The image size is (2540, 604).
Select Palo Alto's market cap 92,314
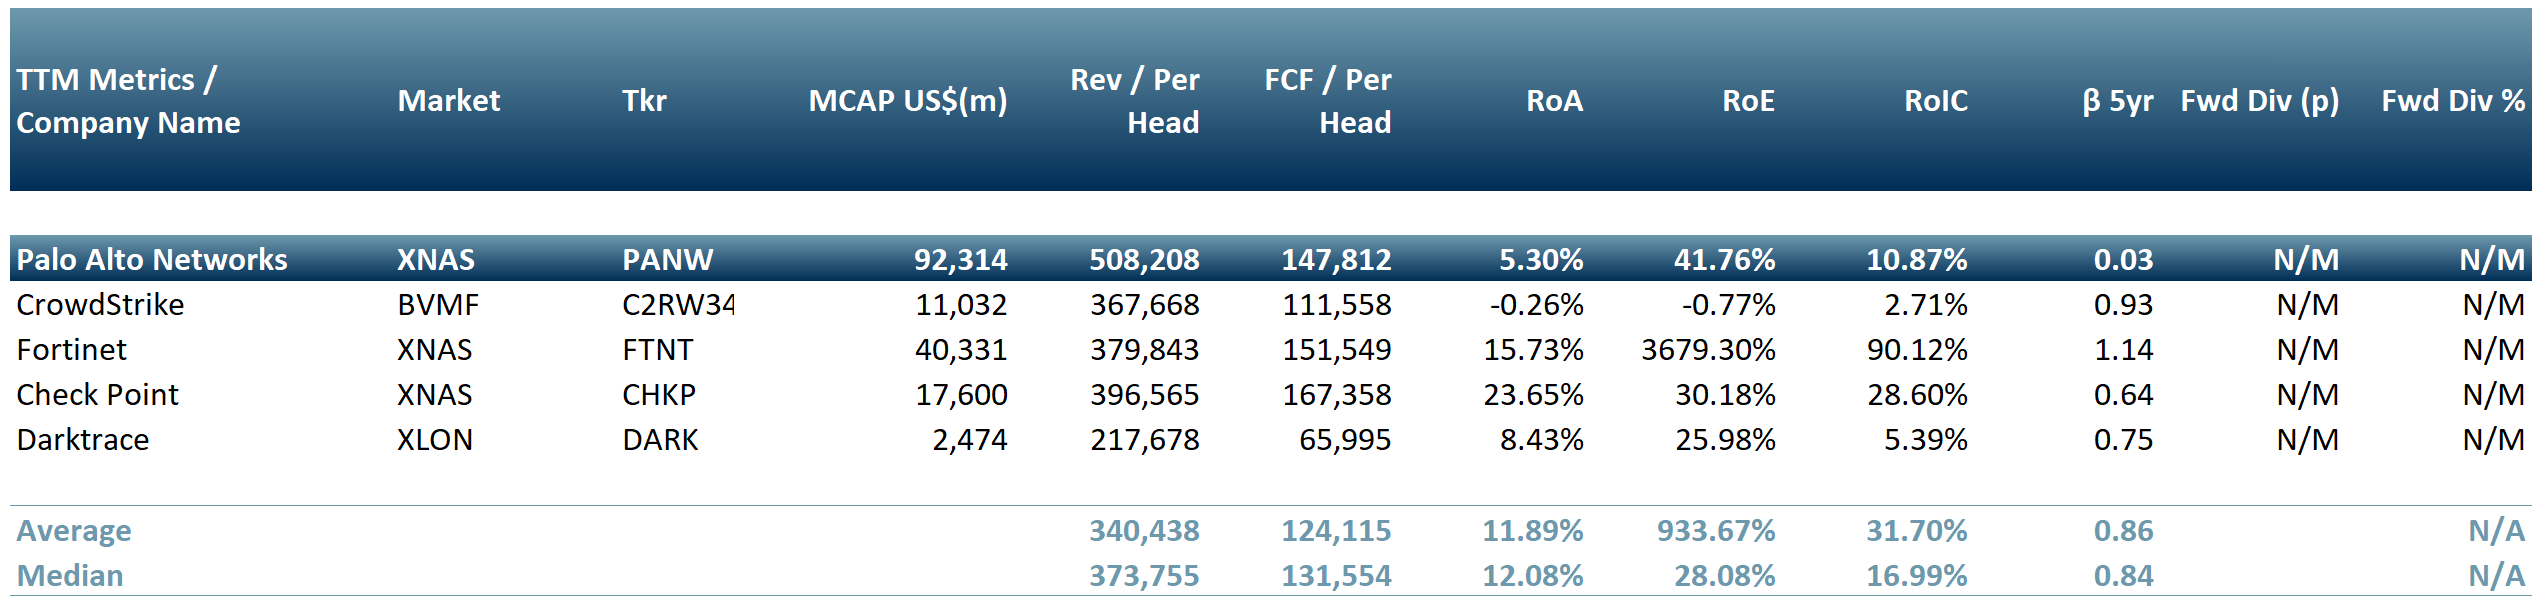click(x=960, y=260)
